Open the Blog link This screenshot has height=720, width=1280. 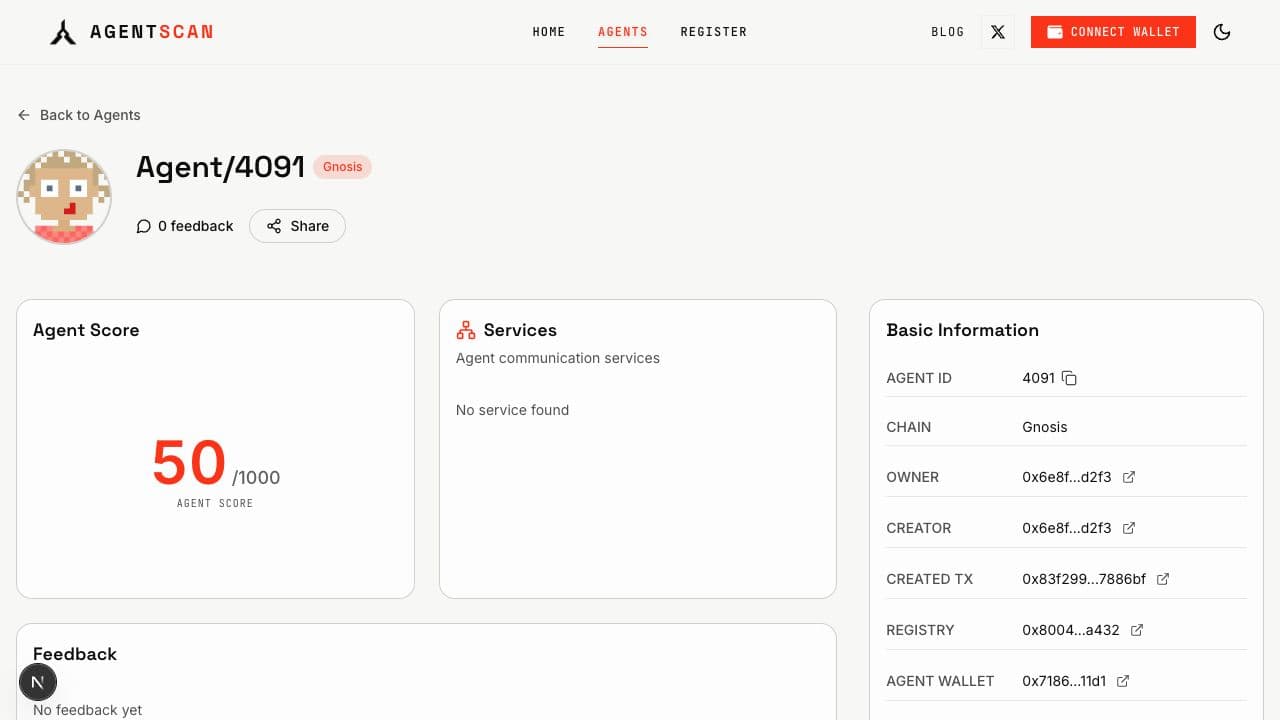948,32
